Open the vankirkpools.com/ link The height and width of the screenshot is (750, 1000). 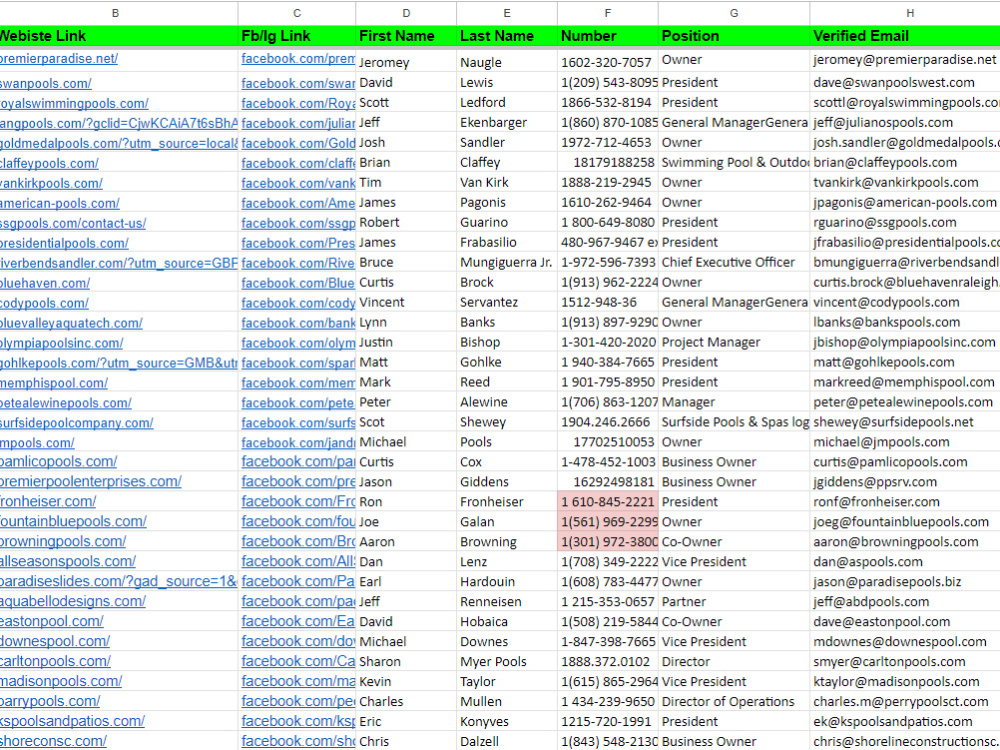pyautogui.click(x=51, y=184)
